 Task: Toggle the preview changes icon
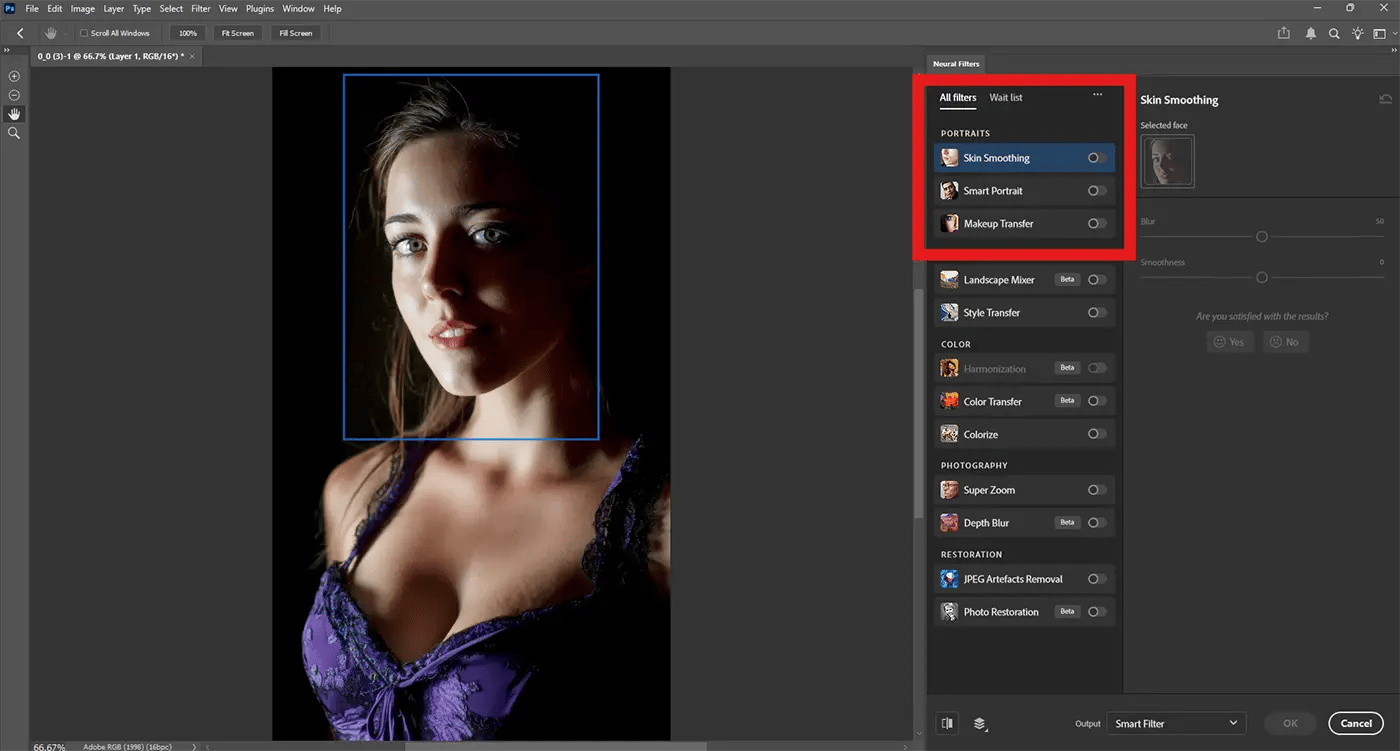(947, 723)
